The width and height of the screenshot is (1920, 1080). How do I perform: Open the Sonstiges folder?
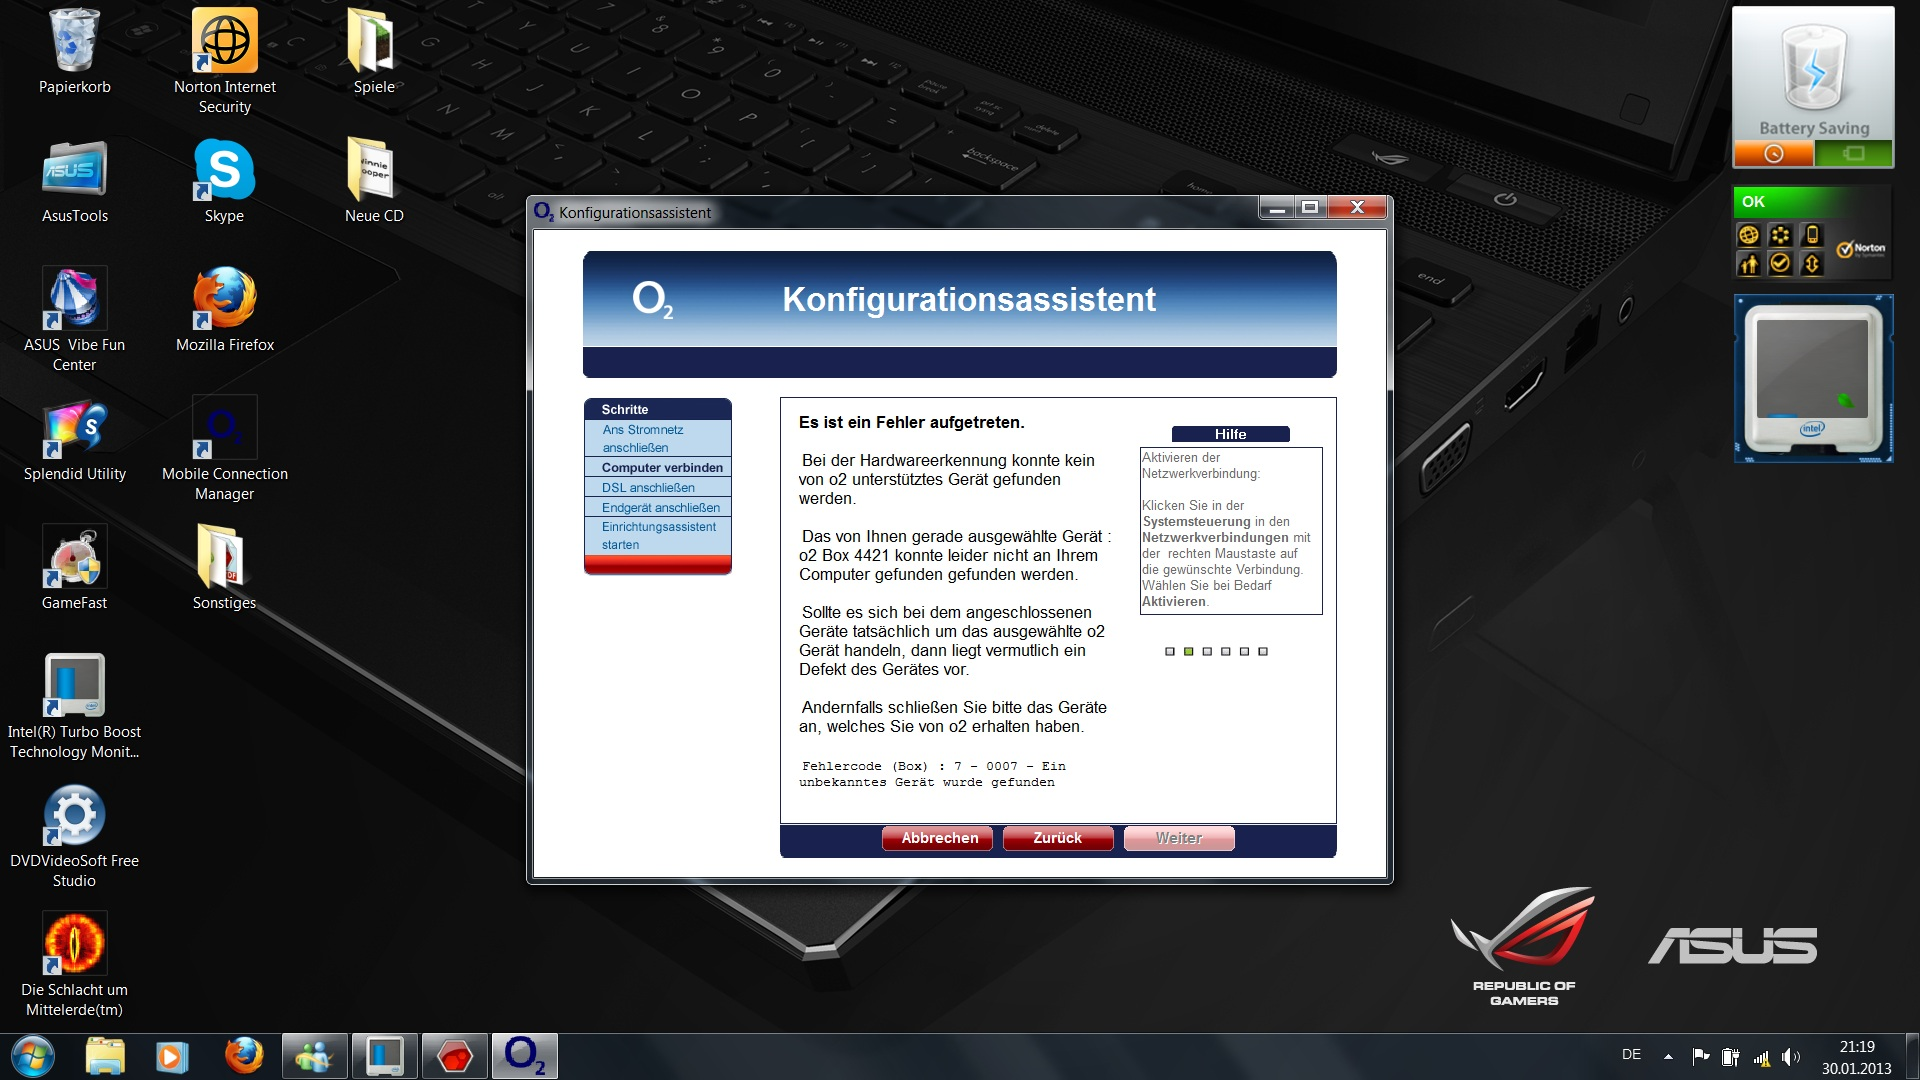pyautogui.click(x=225, y=568)
